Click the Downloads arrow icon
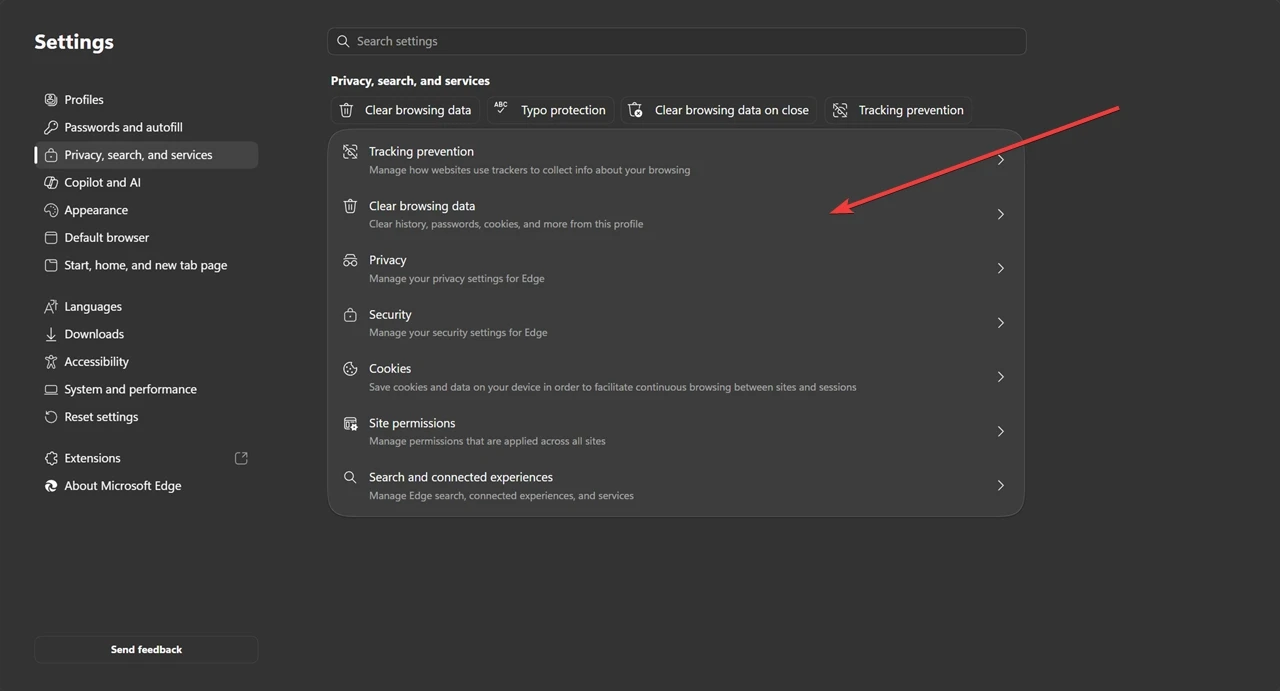Screen dimensions: 1280x691 tap(51, 334)
